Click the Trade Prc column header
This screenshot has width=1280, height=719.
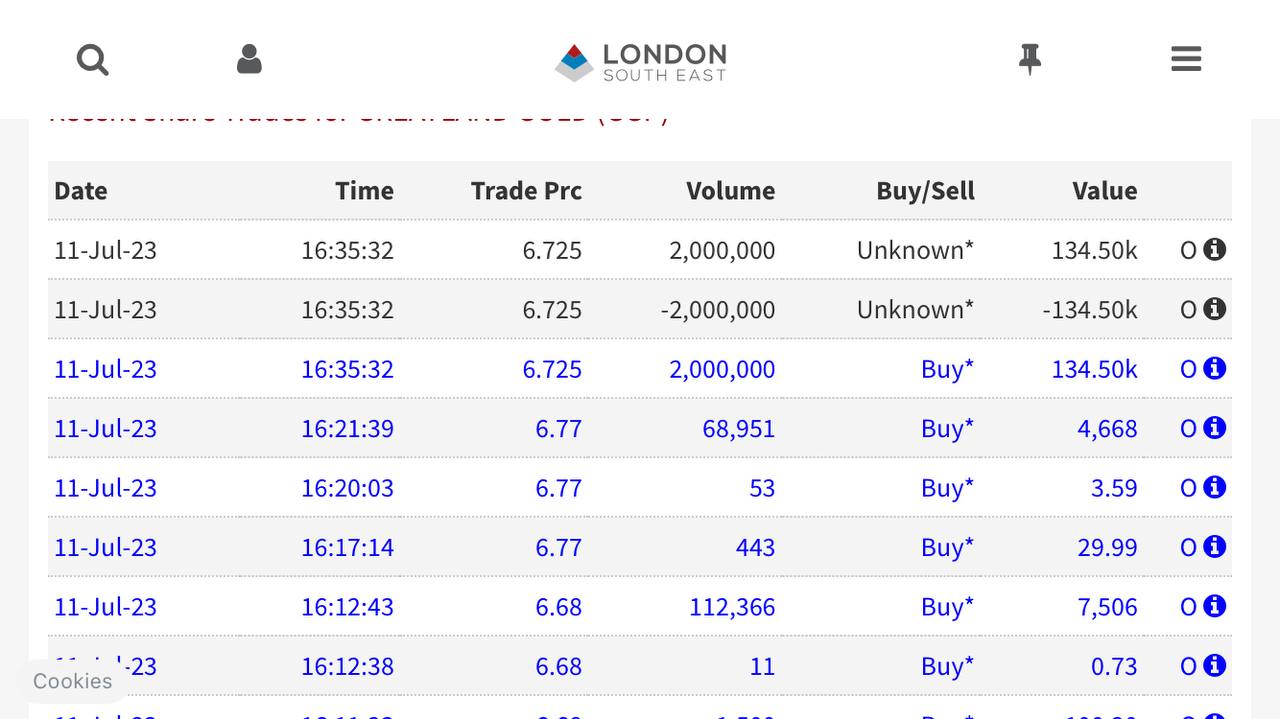click(526, 191)
